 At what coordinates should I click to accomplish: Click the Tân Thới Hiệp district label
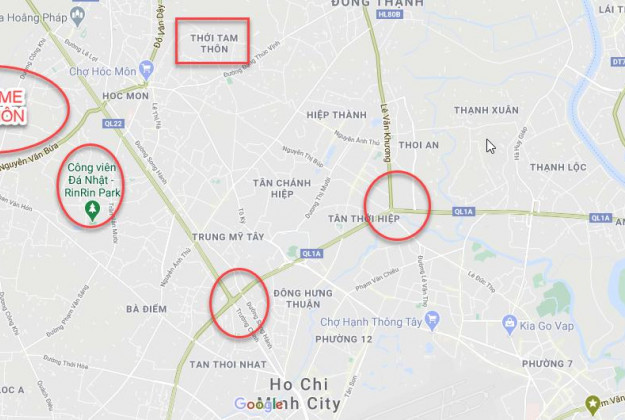pyautogui.click(x=364, y=219)
